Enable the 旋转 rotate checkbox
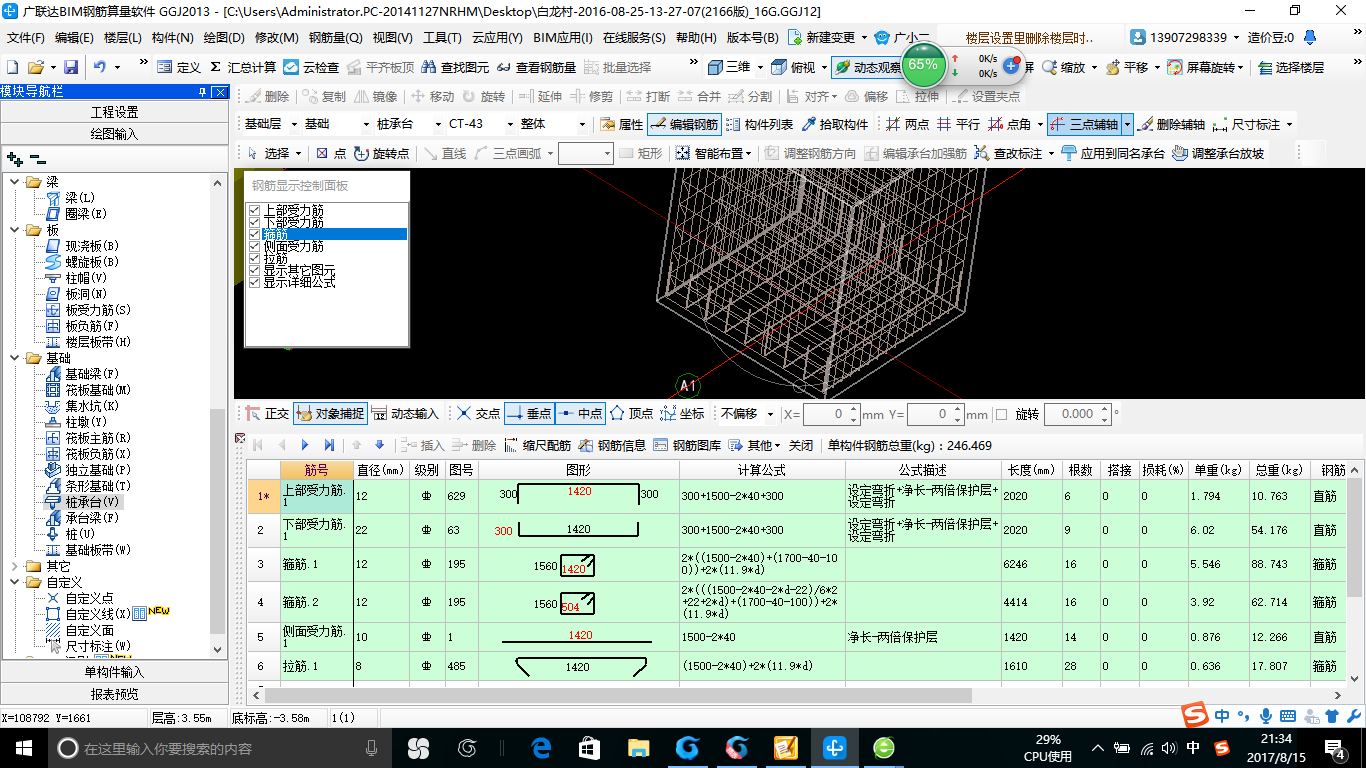Image resolution: width=1366 pixels, height=768 pixels. (x=1001, y=414)
